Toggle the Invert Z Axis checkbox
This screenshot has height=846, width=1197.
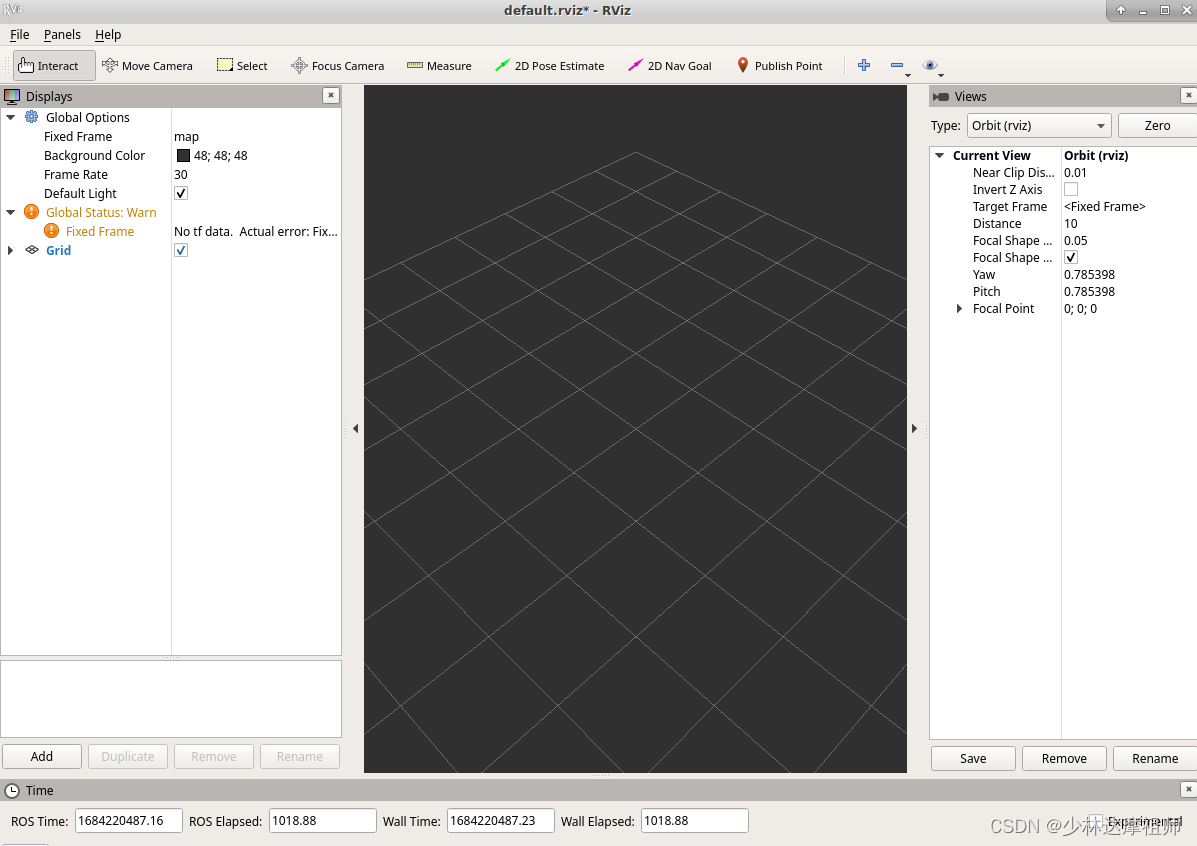tap(1071, 189)
